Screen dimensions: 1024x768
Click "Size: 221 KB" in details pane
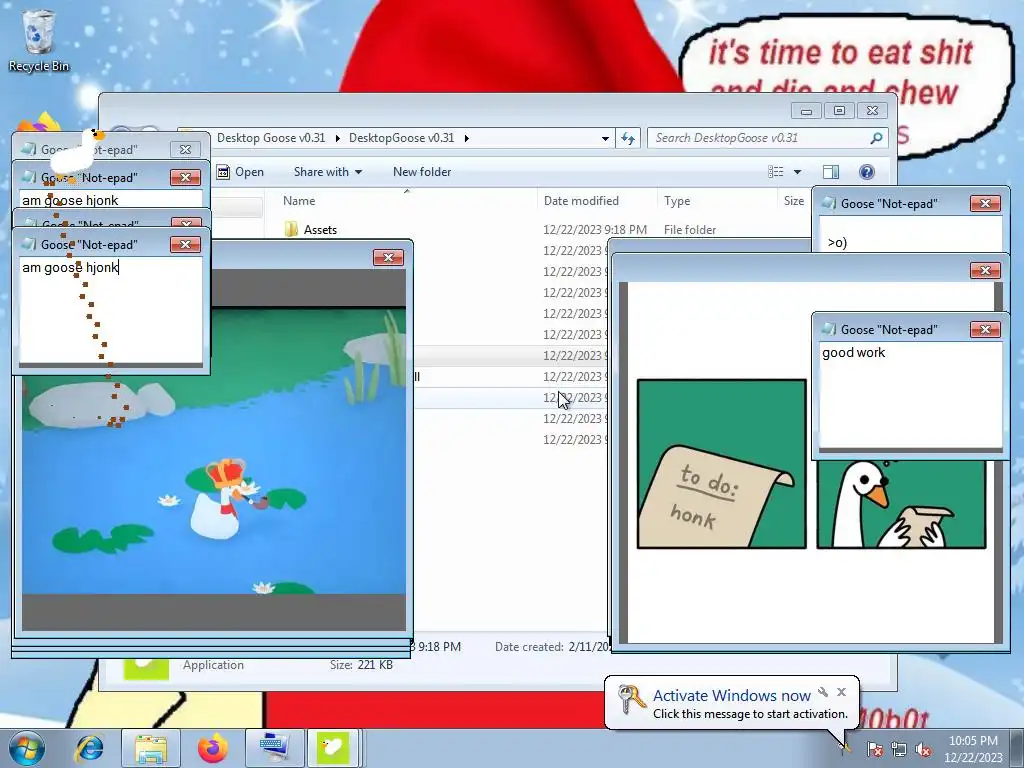pyautogui.click(x=361, y=665)
